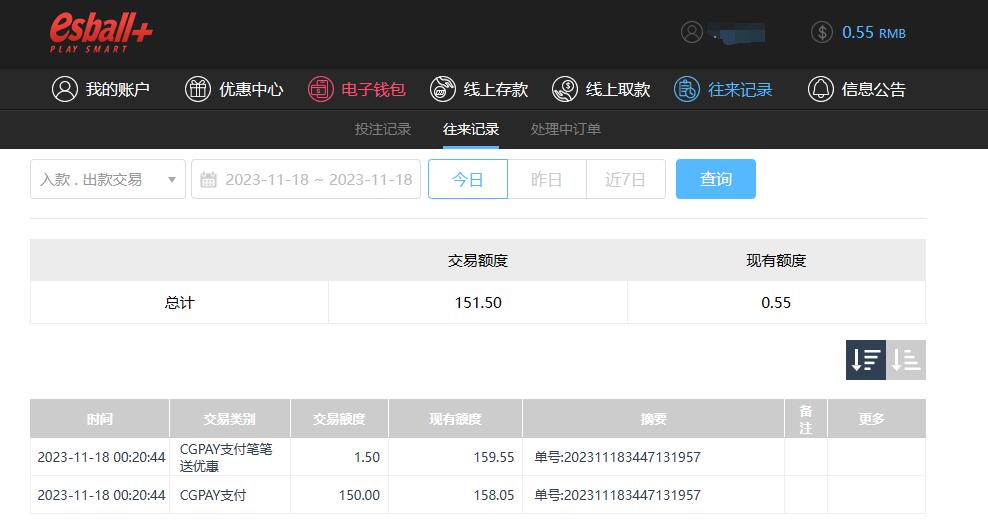Viewport: 988px width, 529px height.
Task: Click the 151.50 total amount
Action: pos(478,303)
